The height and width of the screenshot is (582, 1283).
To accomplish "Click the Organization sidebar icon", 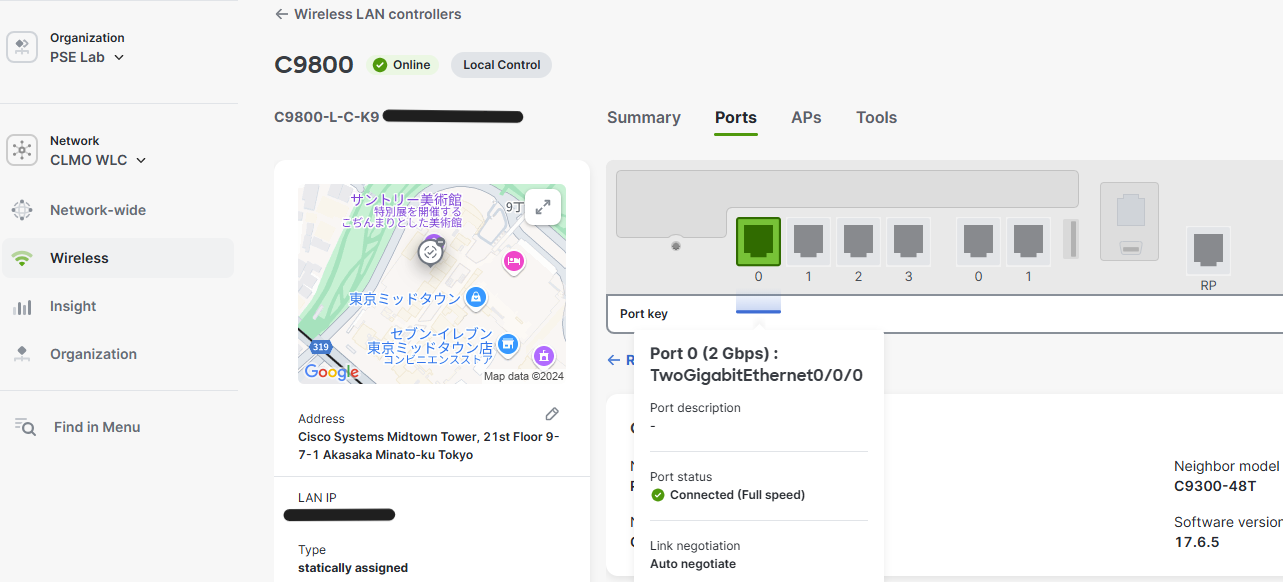I will pyautogui.click(x=22, y=354).
